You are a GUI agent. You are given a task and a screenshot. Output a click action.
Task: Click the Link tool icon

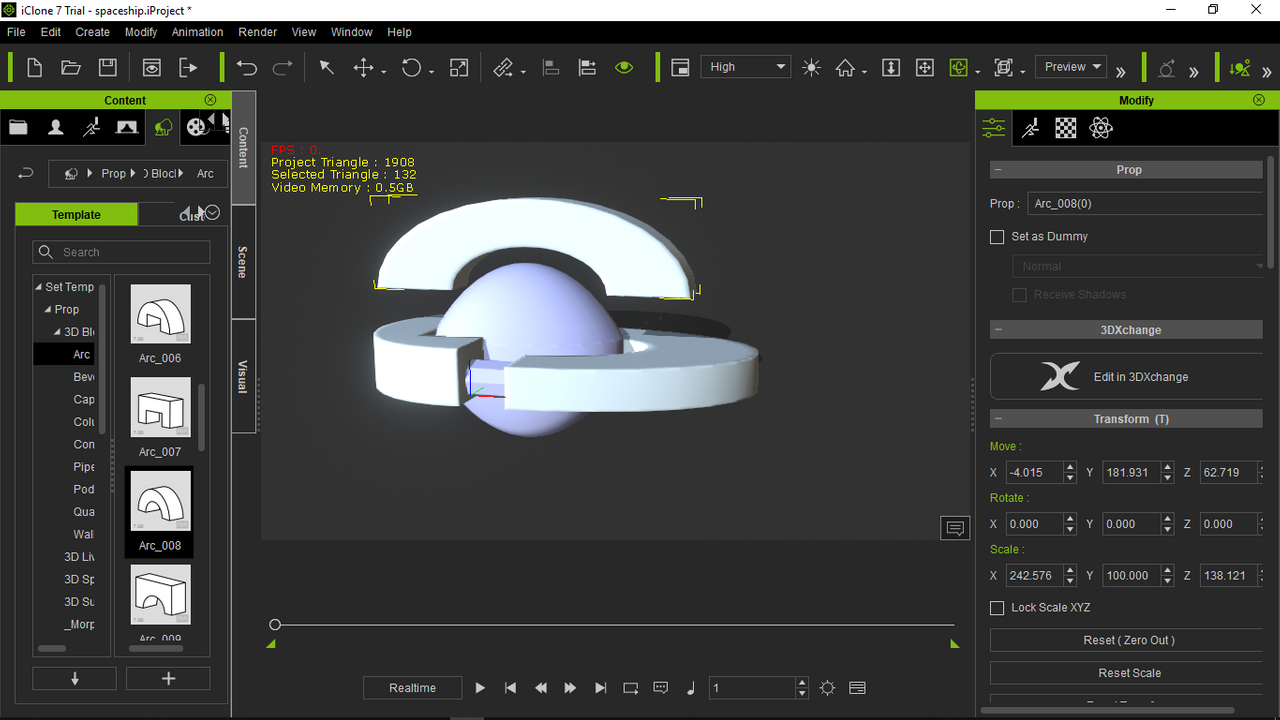504,68
